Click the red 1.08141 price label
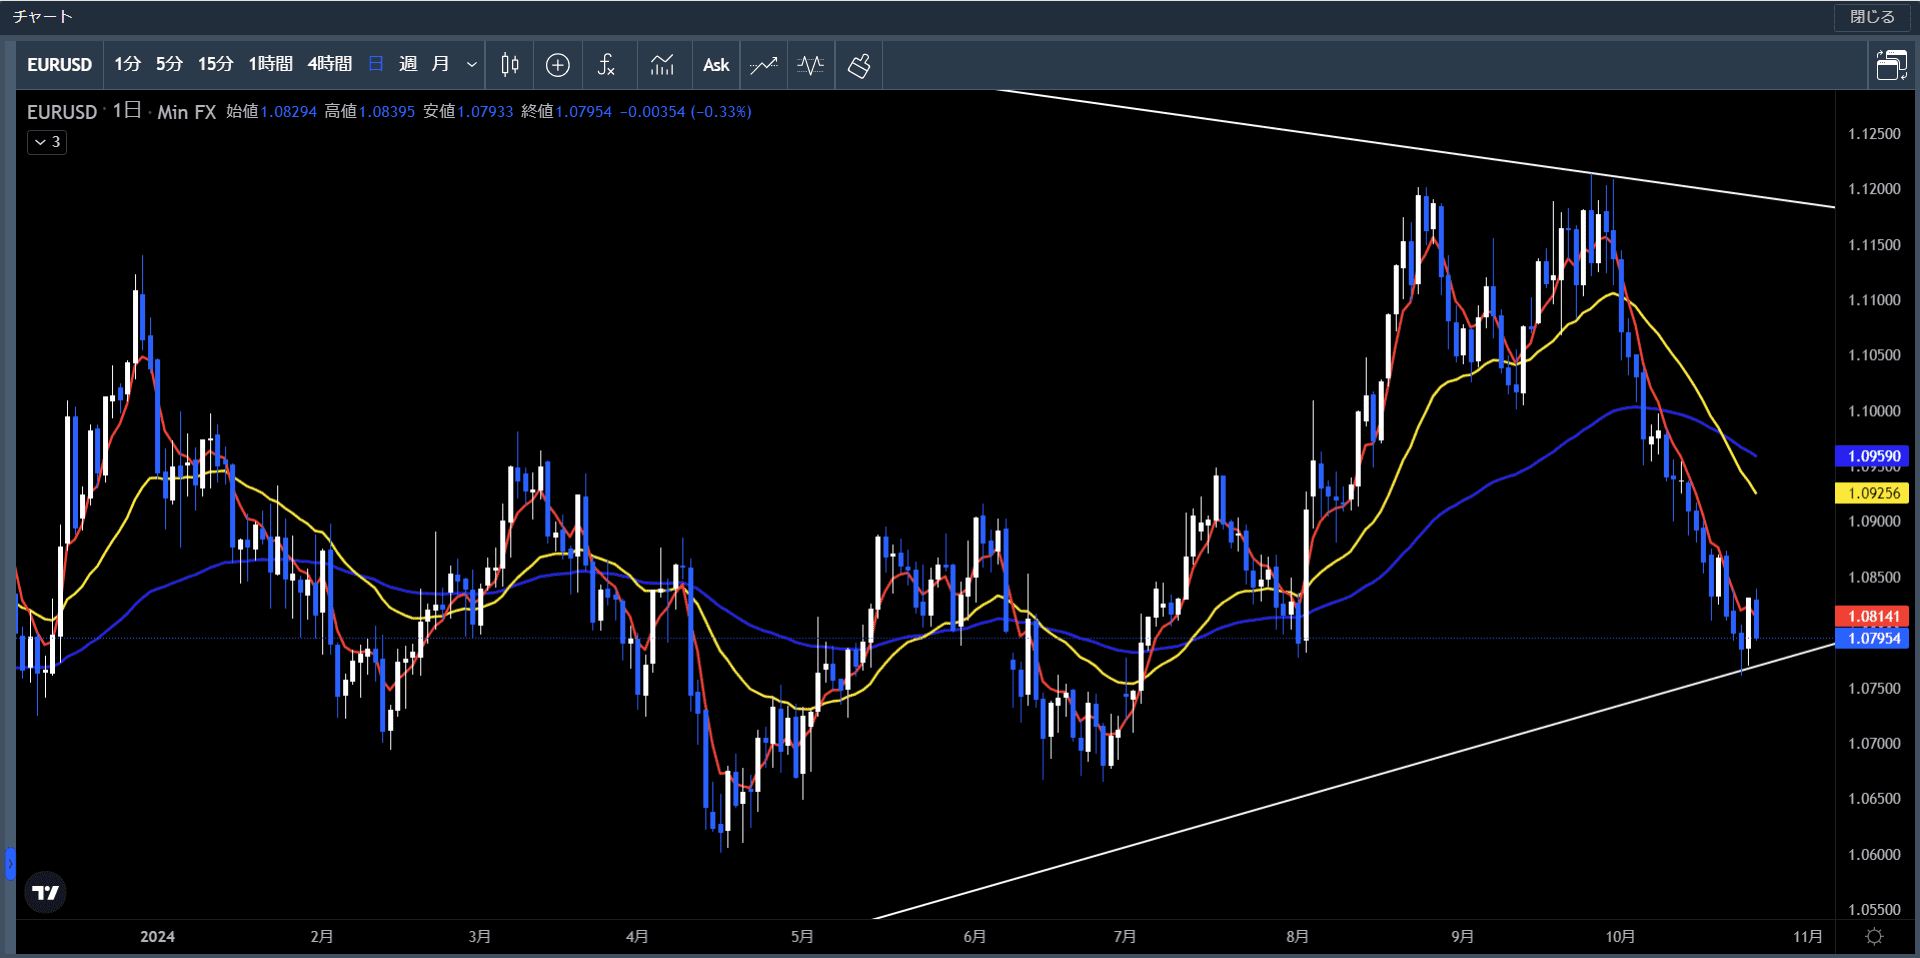This screenshot has width=1920, height=958. pyautogui.click(x=1873, y=616)
